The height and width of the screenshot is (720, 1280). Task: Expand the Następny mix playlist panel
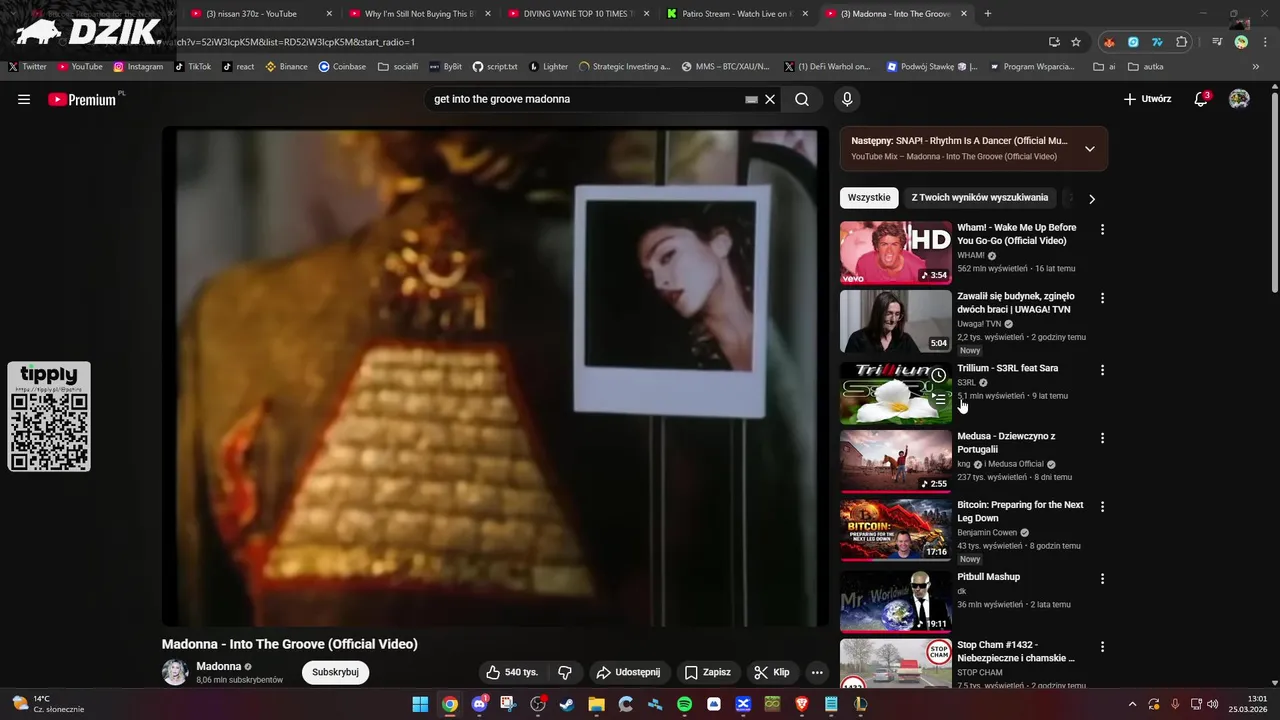point(1090,149)
